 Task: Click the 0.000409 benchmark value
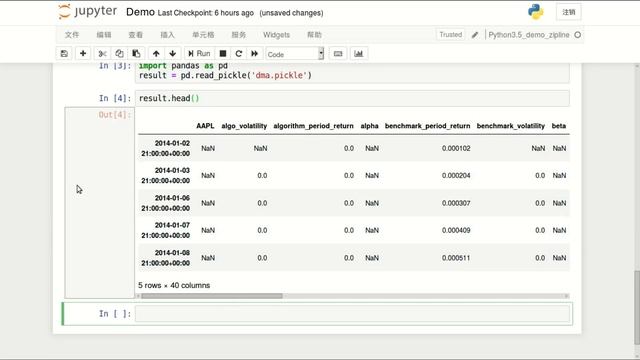click(x=456, y=230)
